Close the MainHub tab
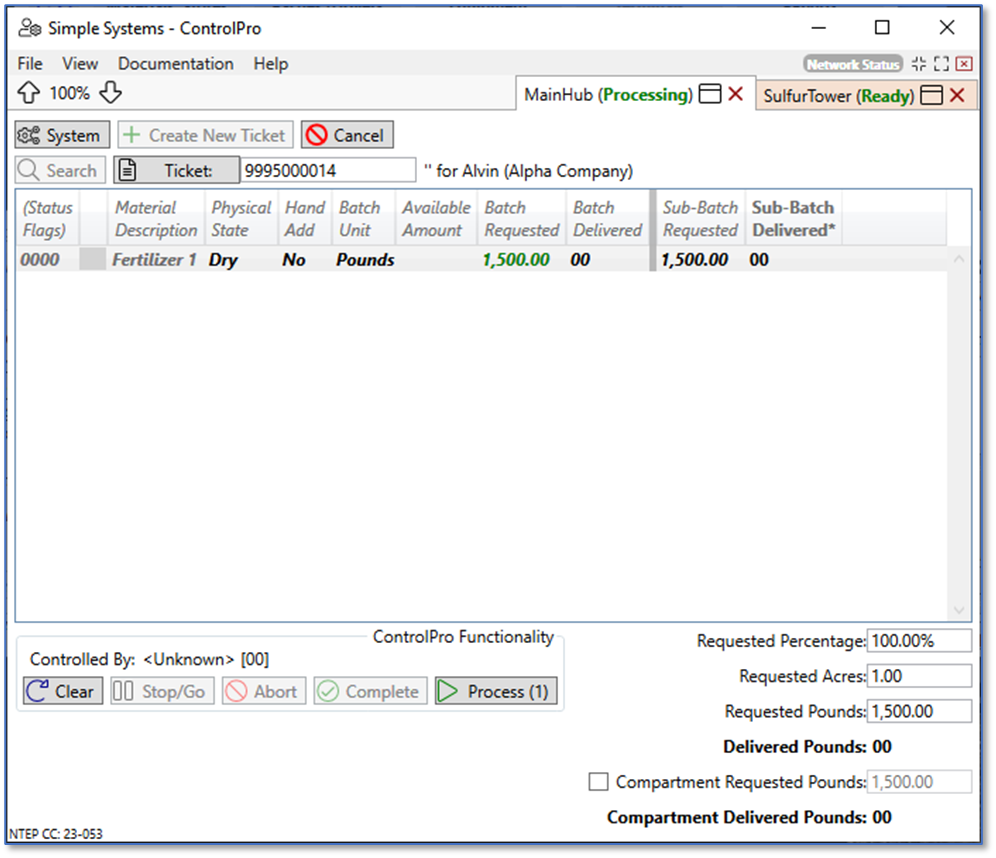Screen dimensions: 996x858 coord(736,96)
